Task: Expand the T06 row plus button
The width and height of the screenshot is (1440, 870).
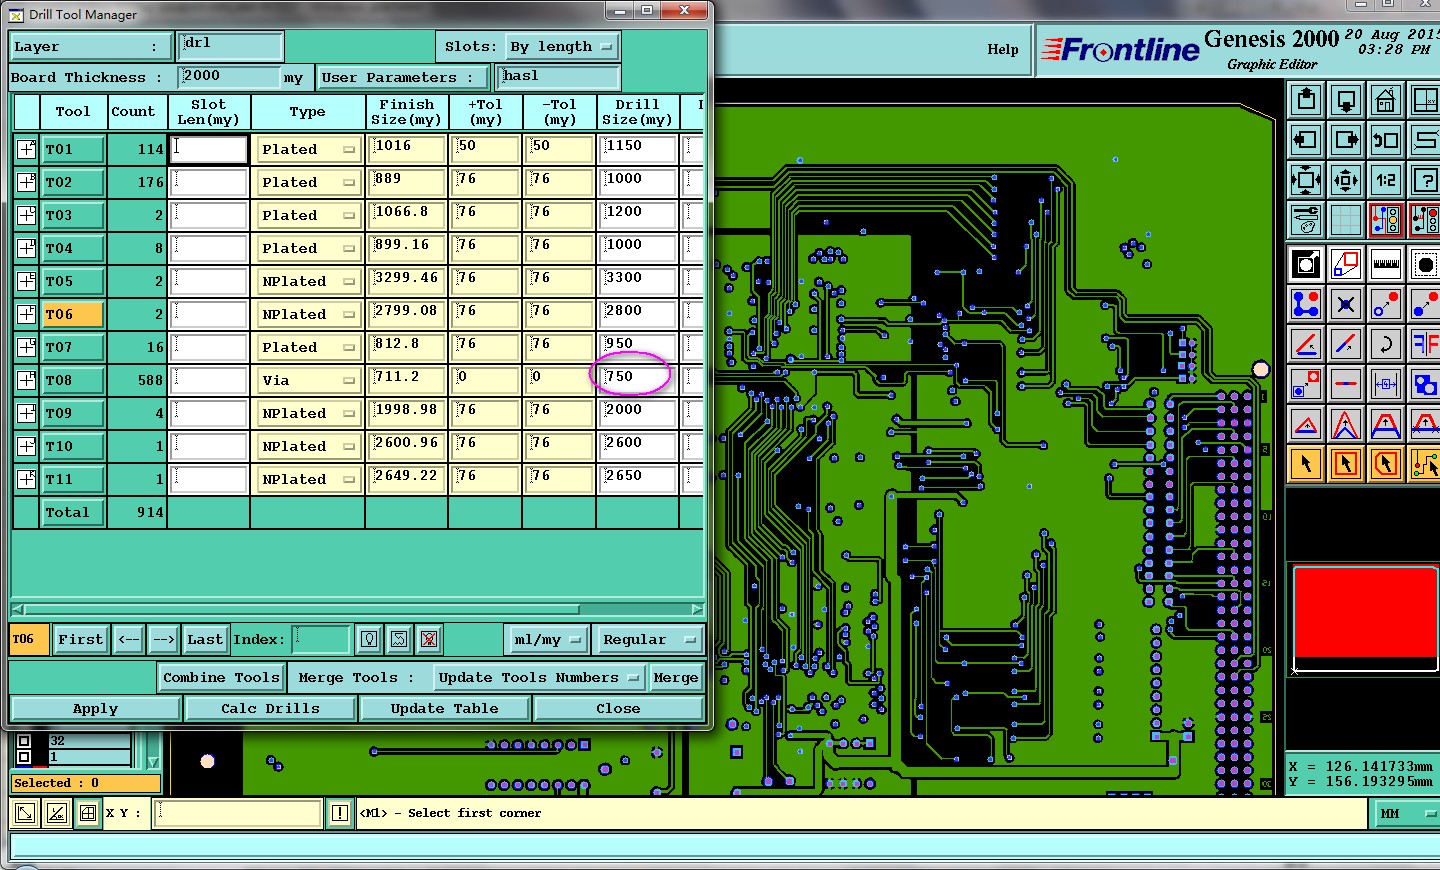Action: [26, 314]
